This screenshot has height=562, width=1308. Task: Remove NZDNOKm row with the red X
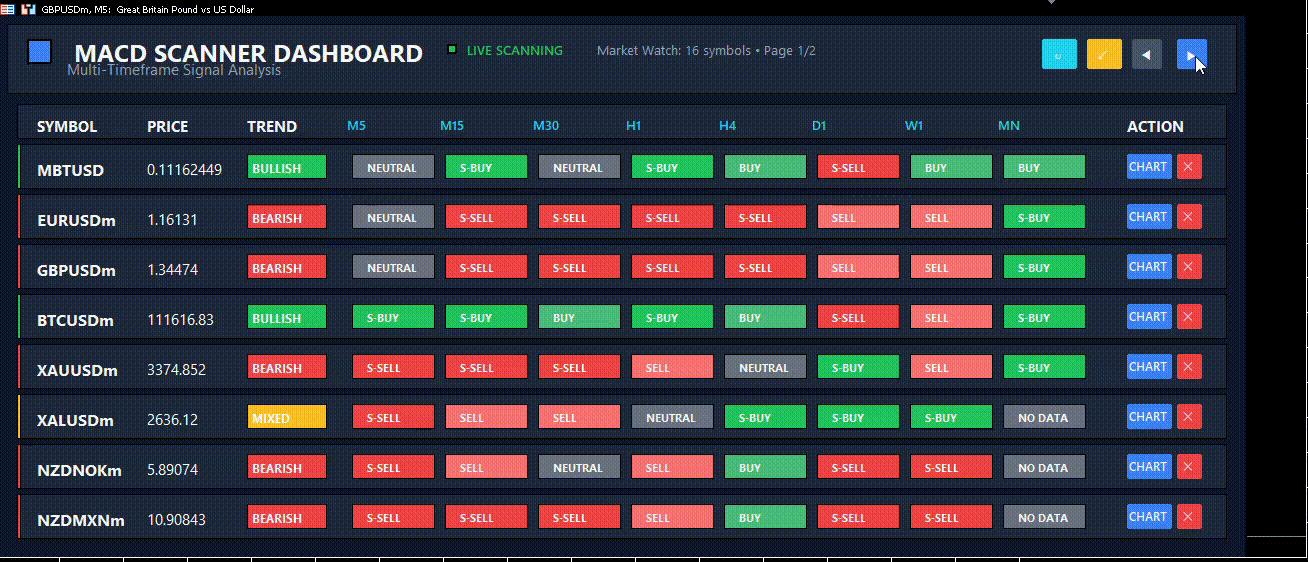pos(1189,467)
